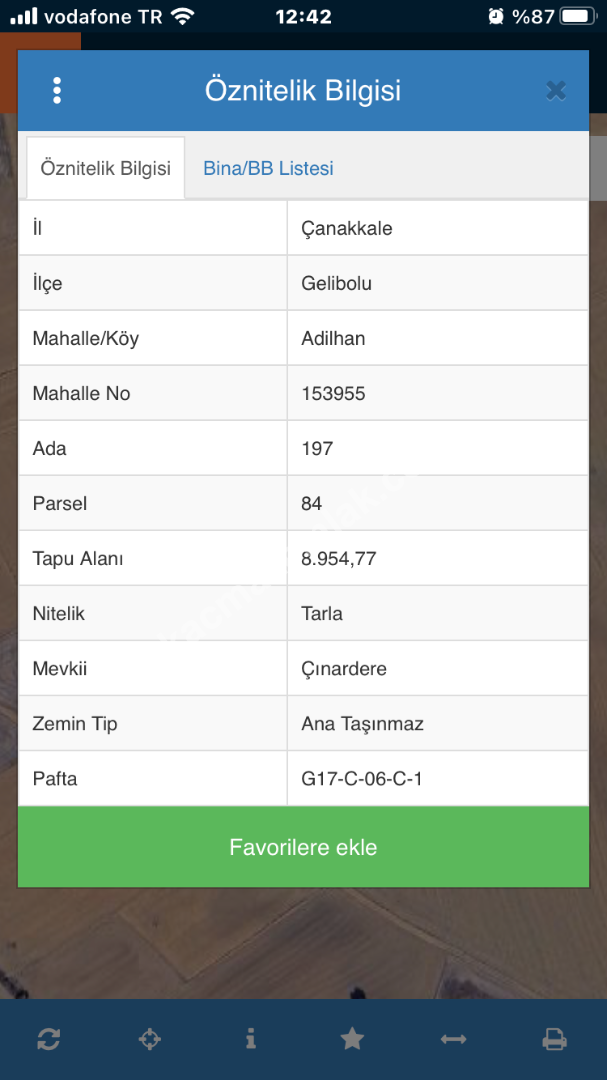
Task: Tap the horizontal measure arrows icon
Action: pyautogui.click(x=453, y=1039)
